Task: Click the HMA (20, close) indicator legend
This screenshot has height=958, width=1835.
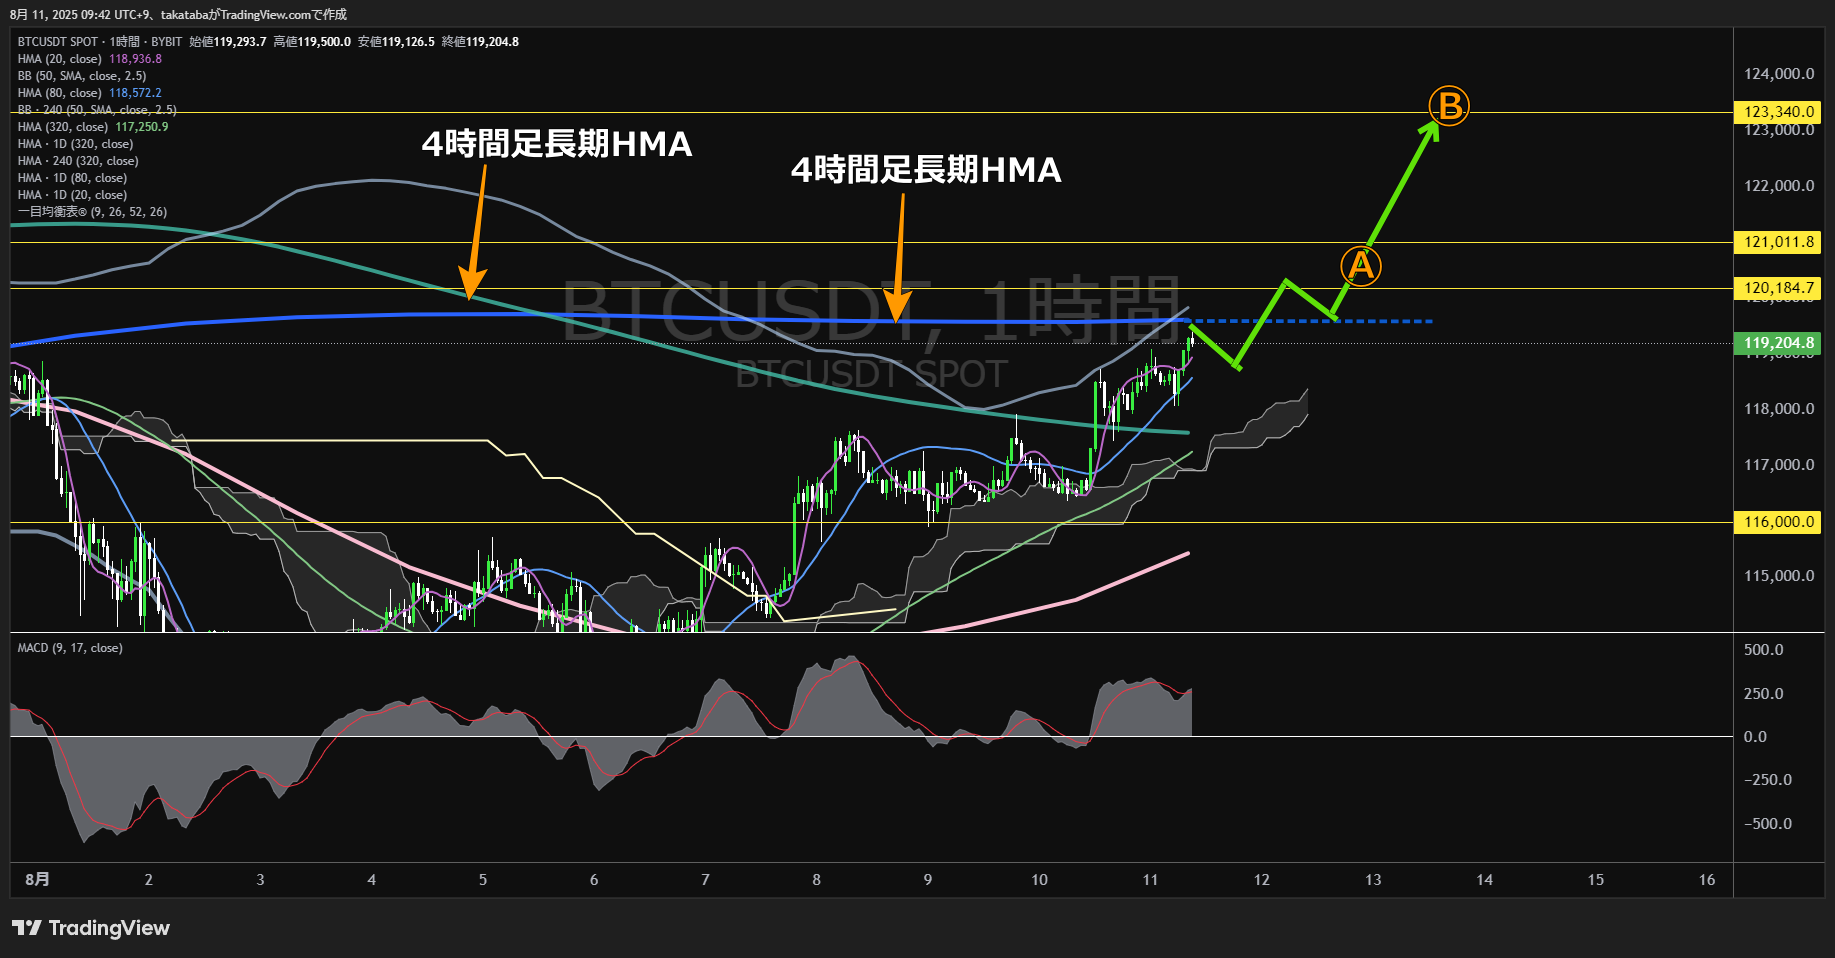Action: coord(90,59)
